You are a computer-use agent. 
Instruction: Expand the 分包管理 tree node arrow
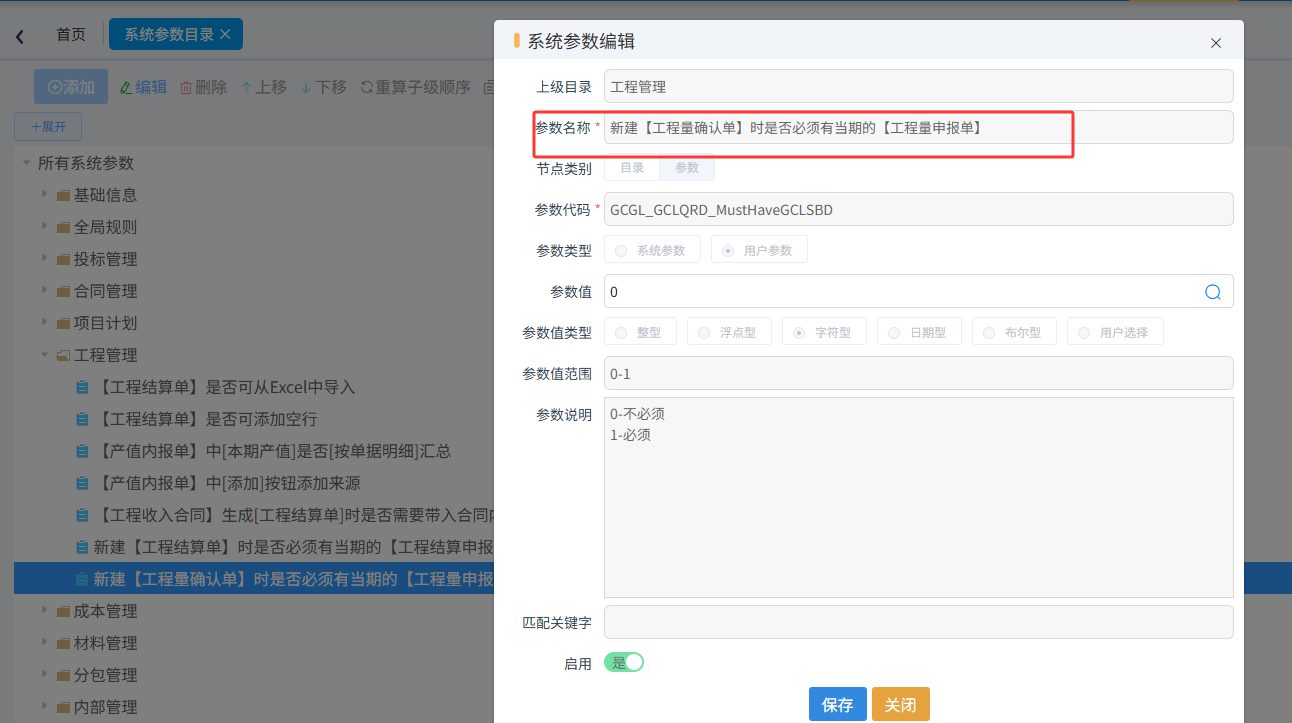[44, 674]
